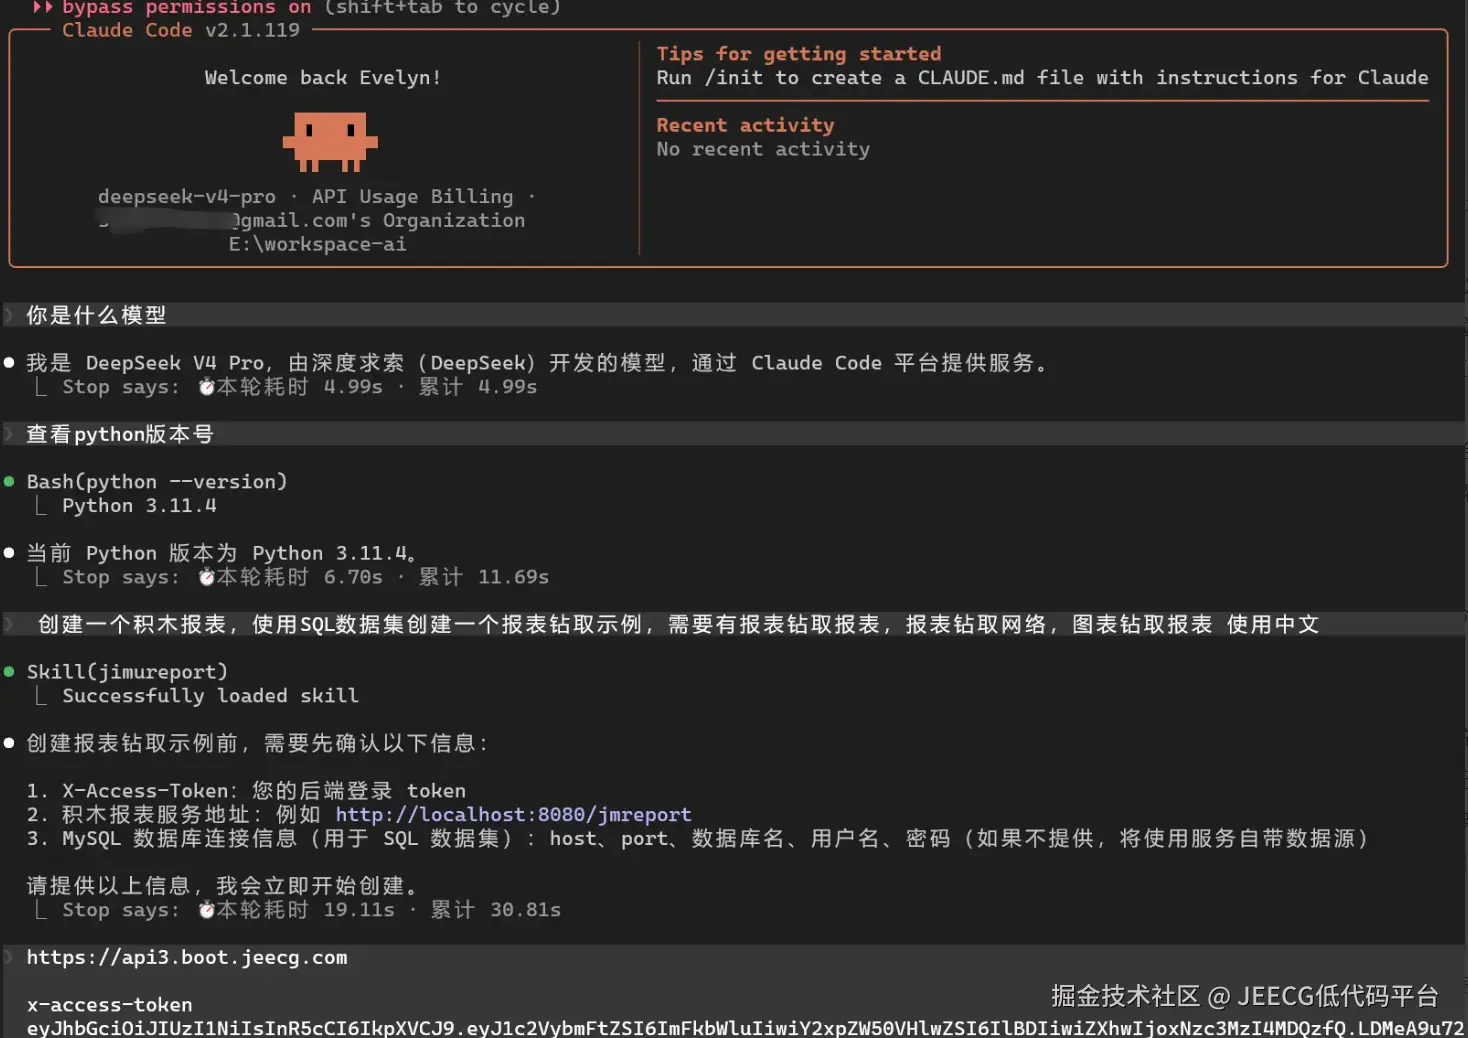This screenshot has width=1468, height=1038.
Task: Click the stop line showing 累计 30.81s
Action: 312,910
